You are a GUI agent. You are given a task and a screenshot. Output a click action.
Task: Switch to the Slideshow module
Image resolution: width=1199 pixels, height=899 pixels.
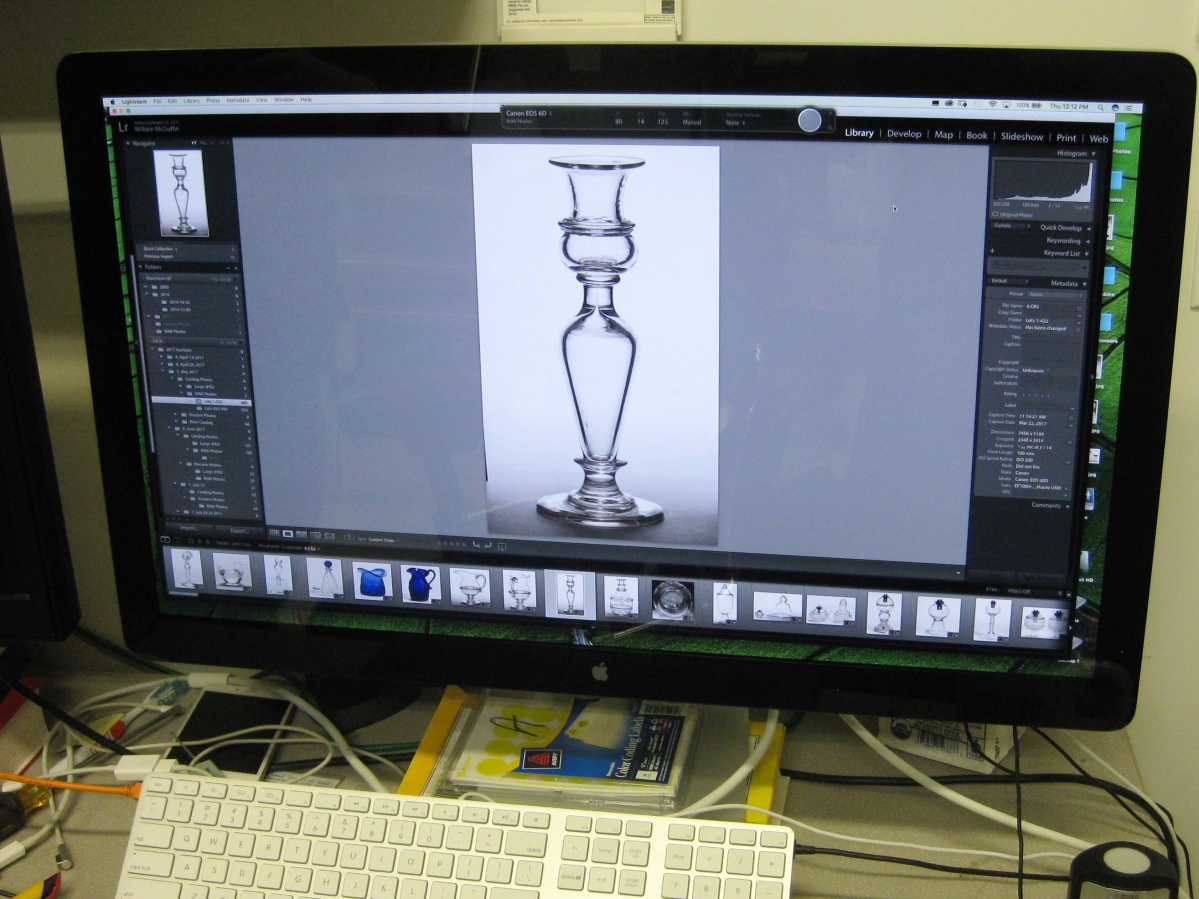1022,136
